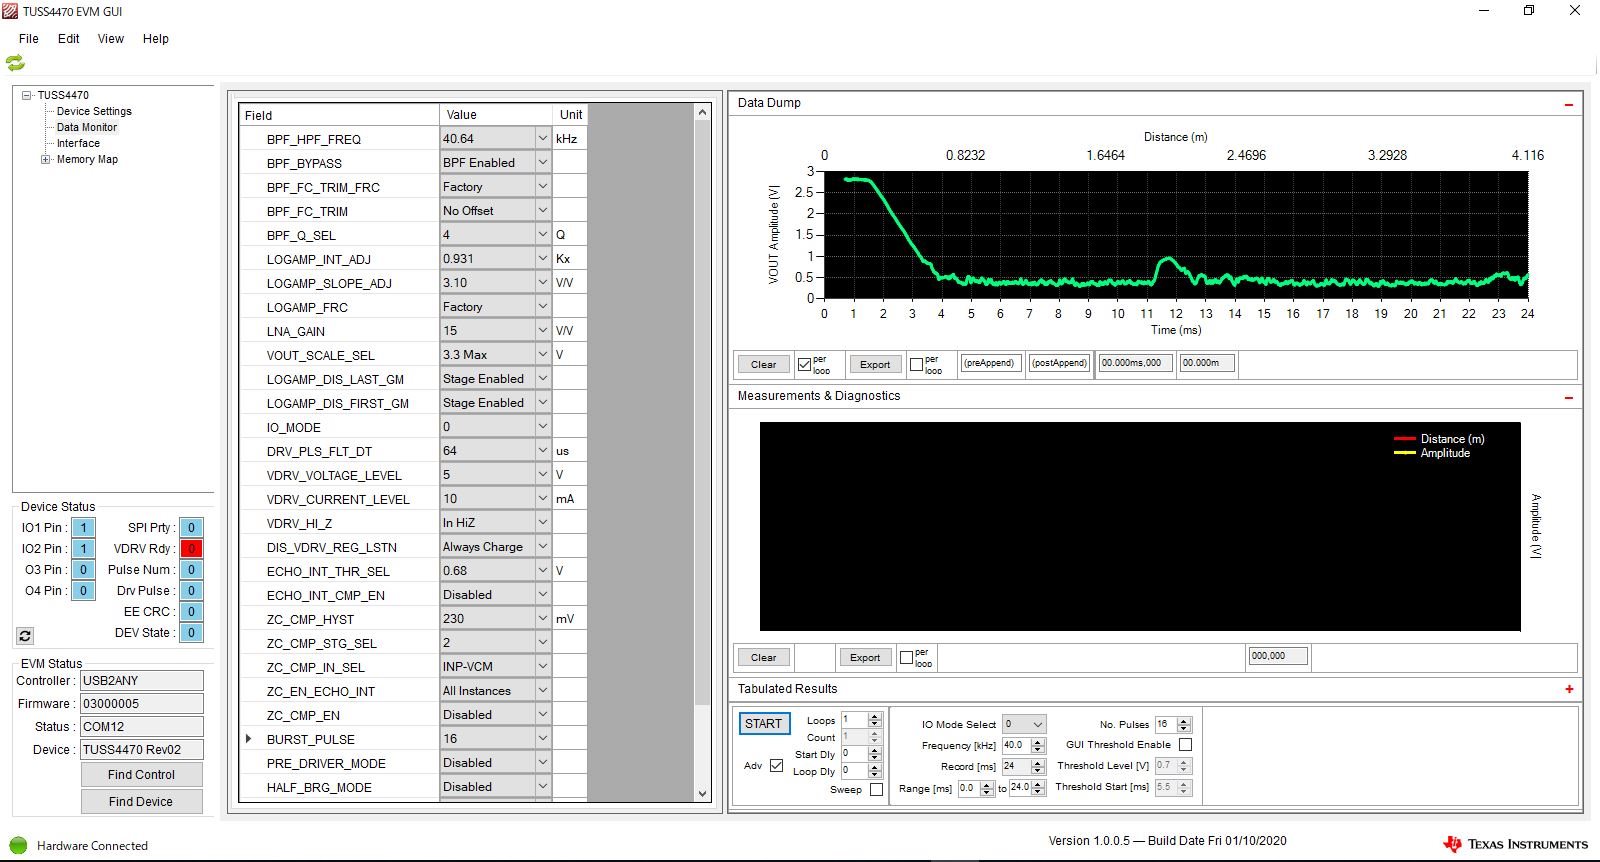1600x862 pixels.
Task: Open the BPF_BYPASS dropdown
Action: [x=543, y=163]
